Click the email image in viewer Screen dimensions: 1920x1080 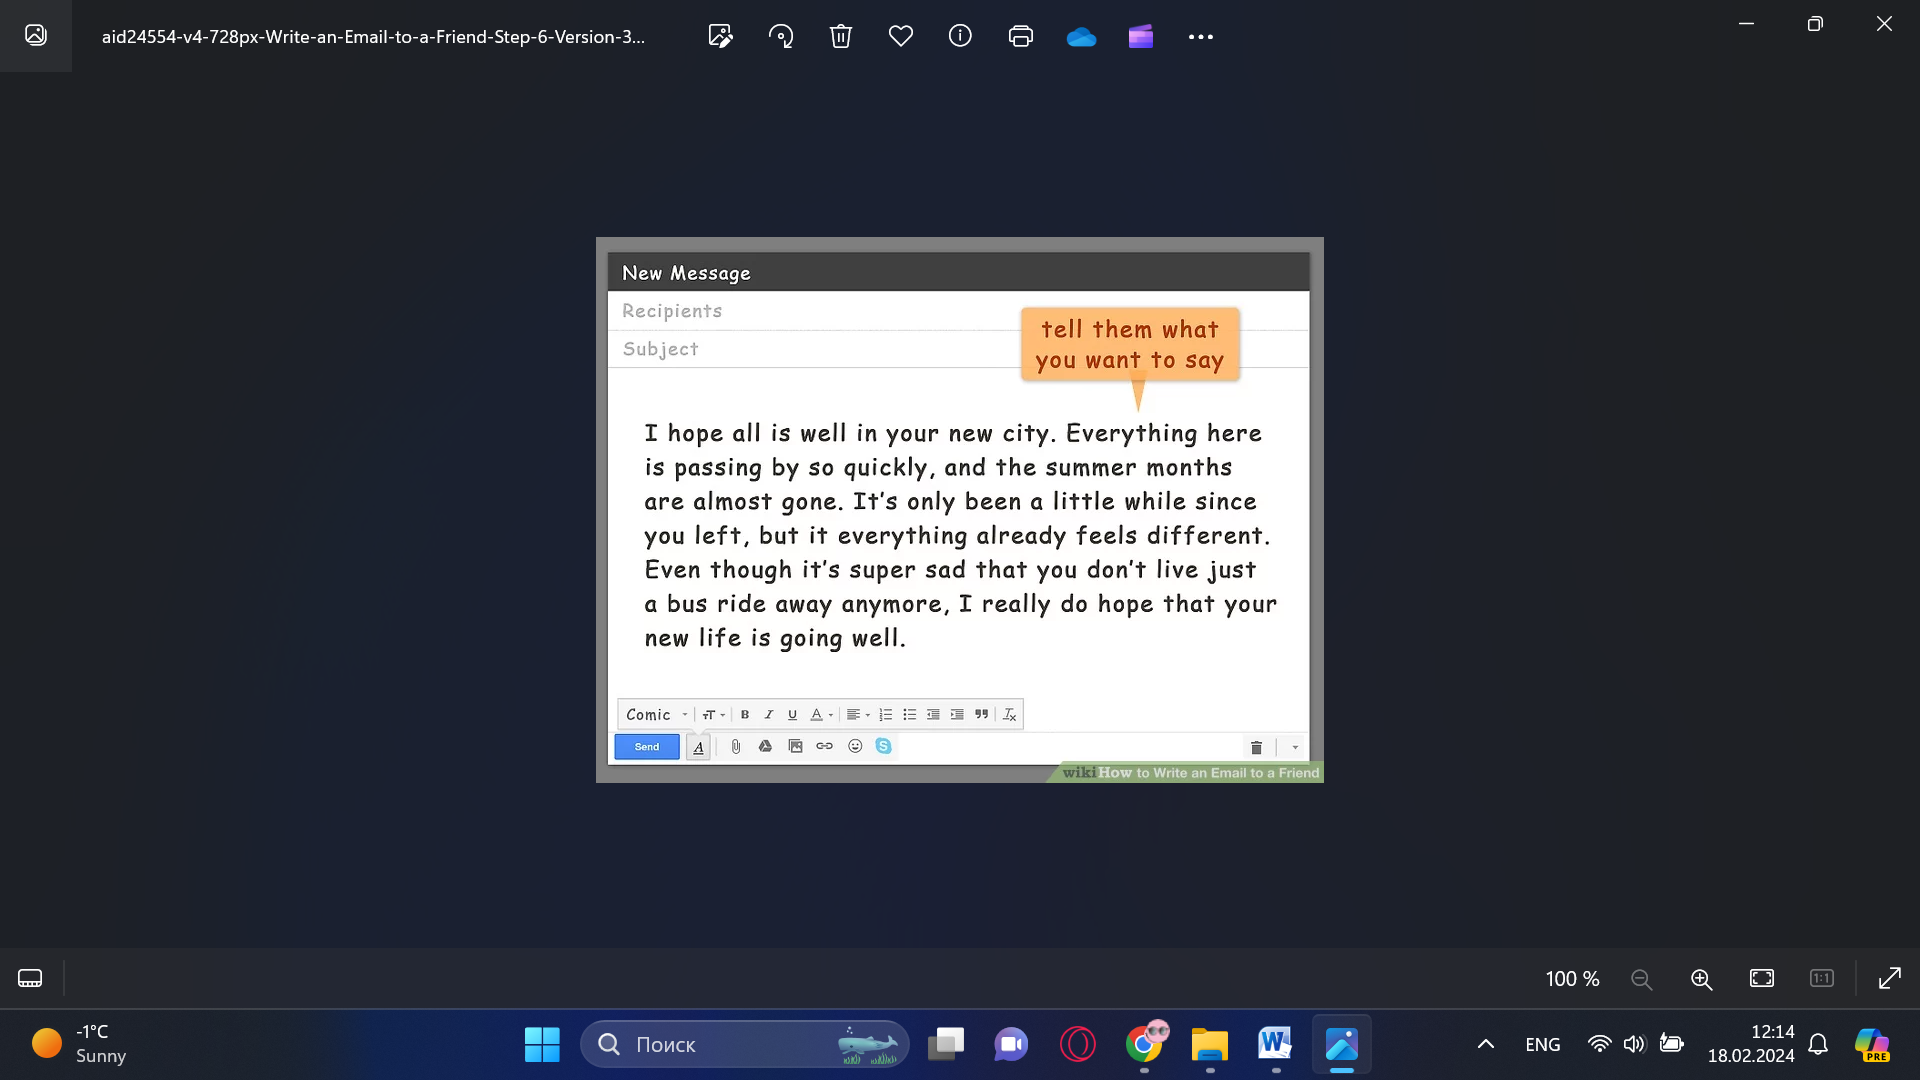click(x=959, y=510)
